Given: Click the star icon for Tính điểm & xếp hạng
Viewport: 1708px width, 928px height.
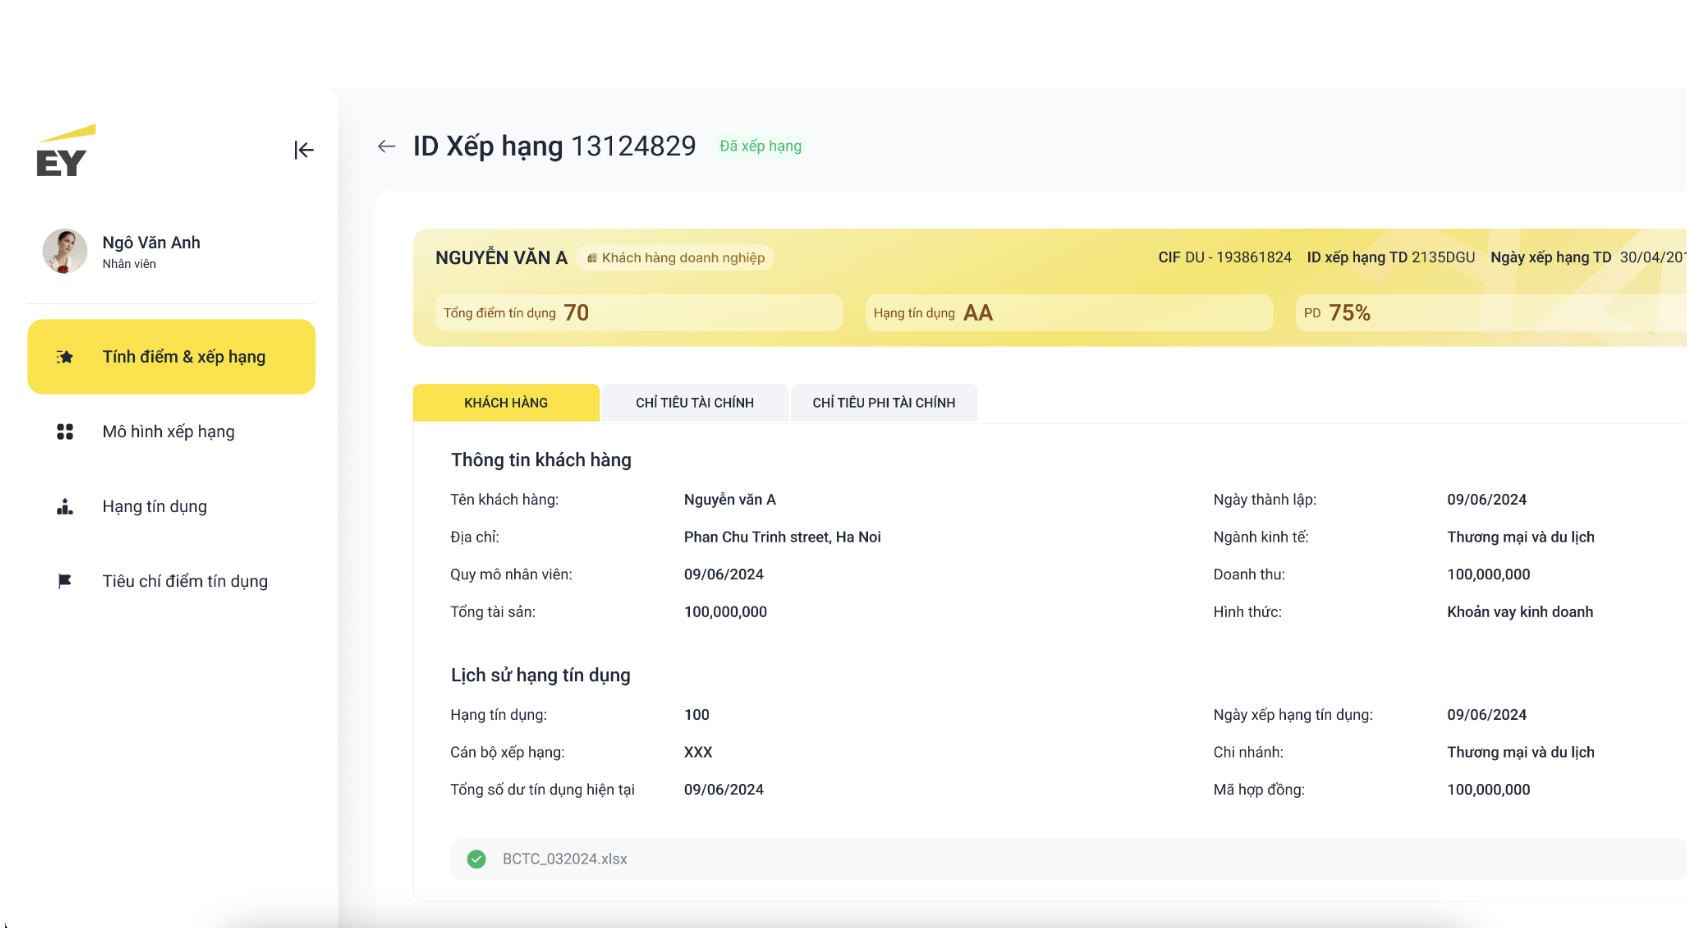Looking at the screenshot, I should [65, 357].
